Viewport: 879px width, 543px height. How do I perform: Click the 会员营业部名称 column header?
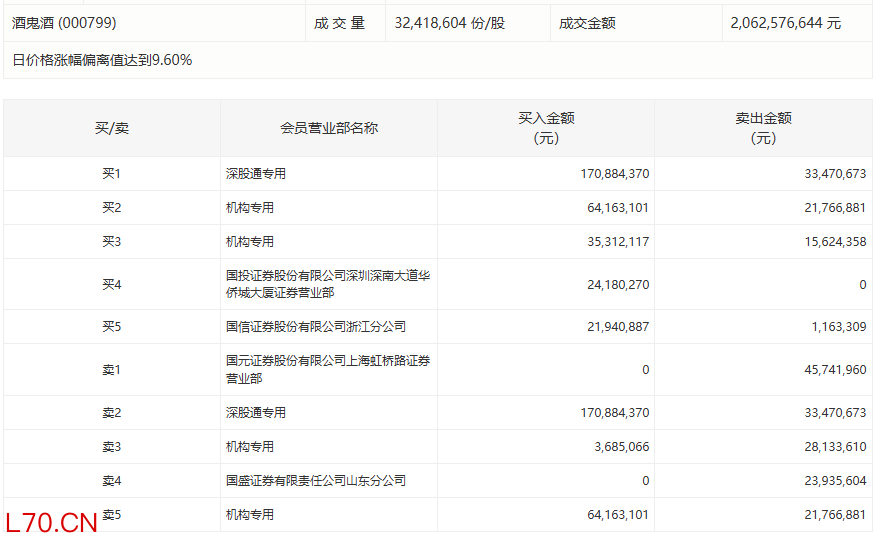[x=329, y=128]
